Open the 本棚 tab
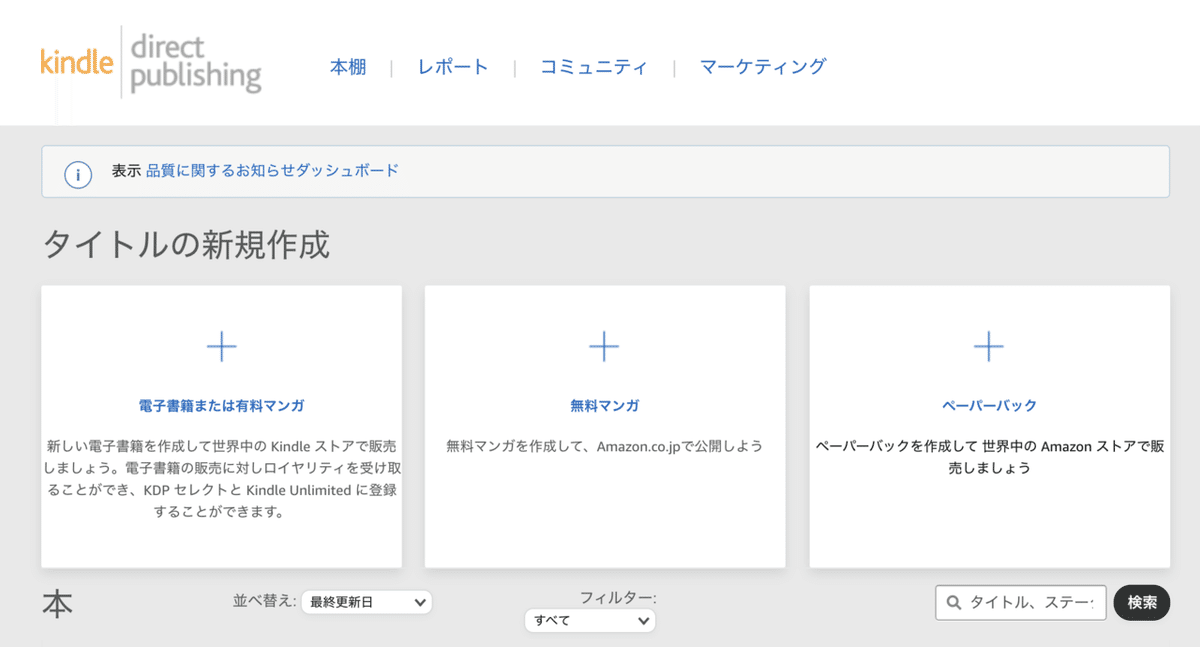Viewport: 1200px width, 647px height. point(348,67)
